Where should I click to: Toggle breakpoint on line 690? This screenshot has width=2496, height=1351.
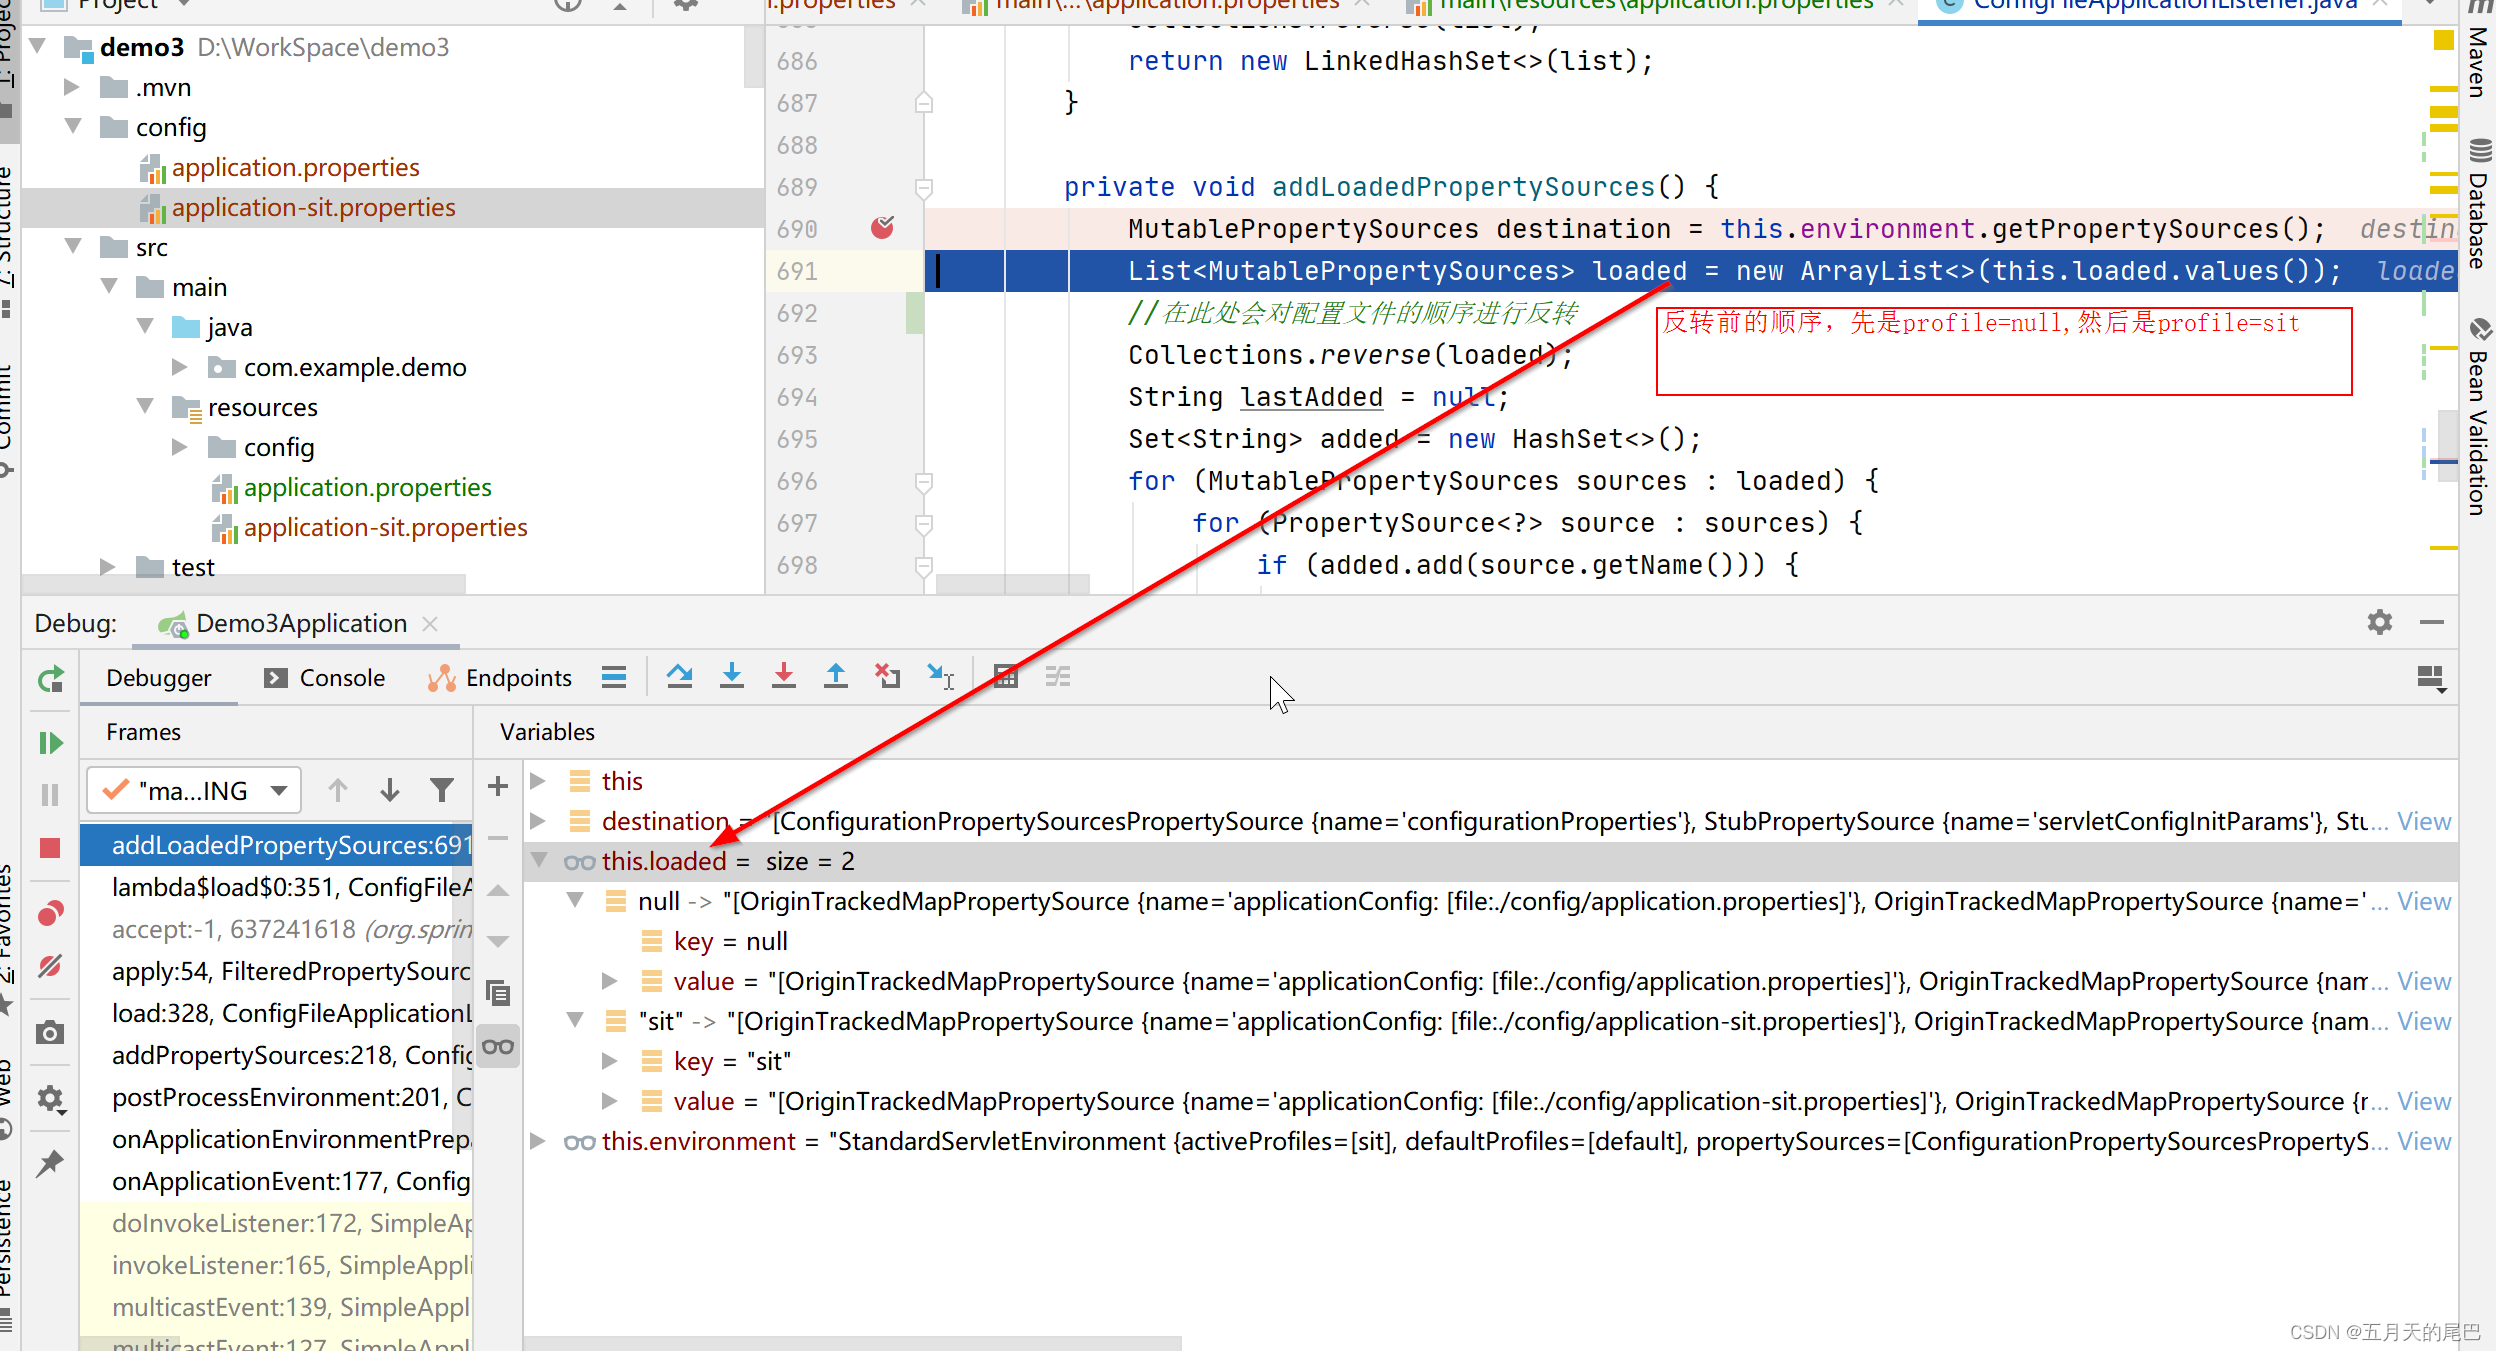point(882,229)
